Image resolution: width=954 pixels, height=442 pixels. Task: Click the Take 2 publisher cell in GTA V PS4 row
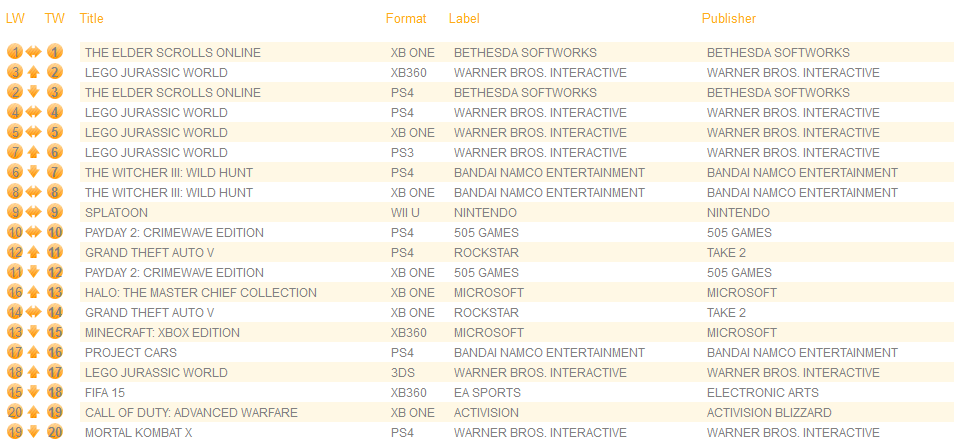pyautogui.click(x=726, y=253)
